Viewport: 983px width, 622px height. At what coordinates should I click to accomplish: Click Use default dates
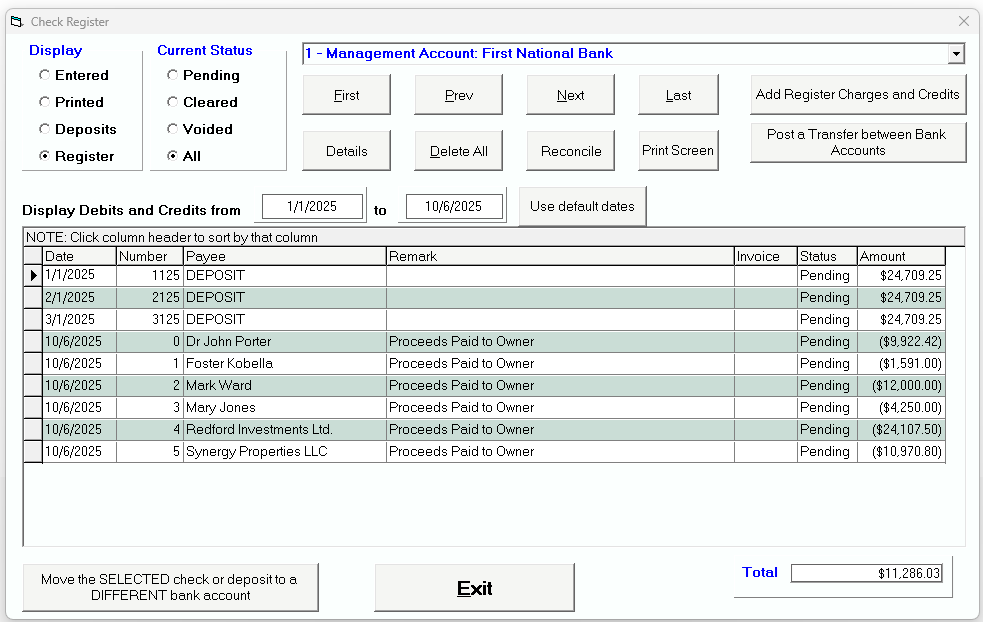582,206
